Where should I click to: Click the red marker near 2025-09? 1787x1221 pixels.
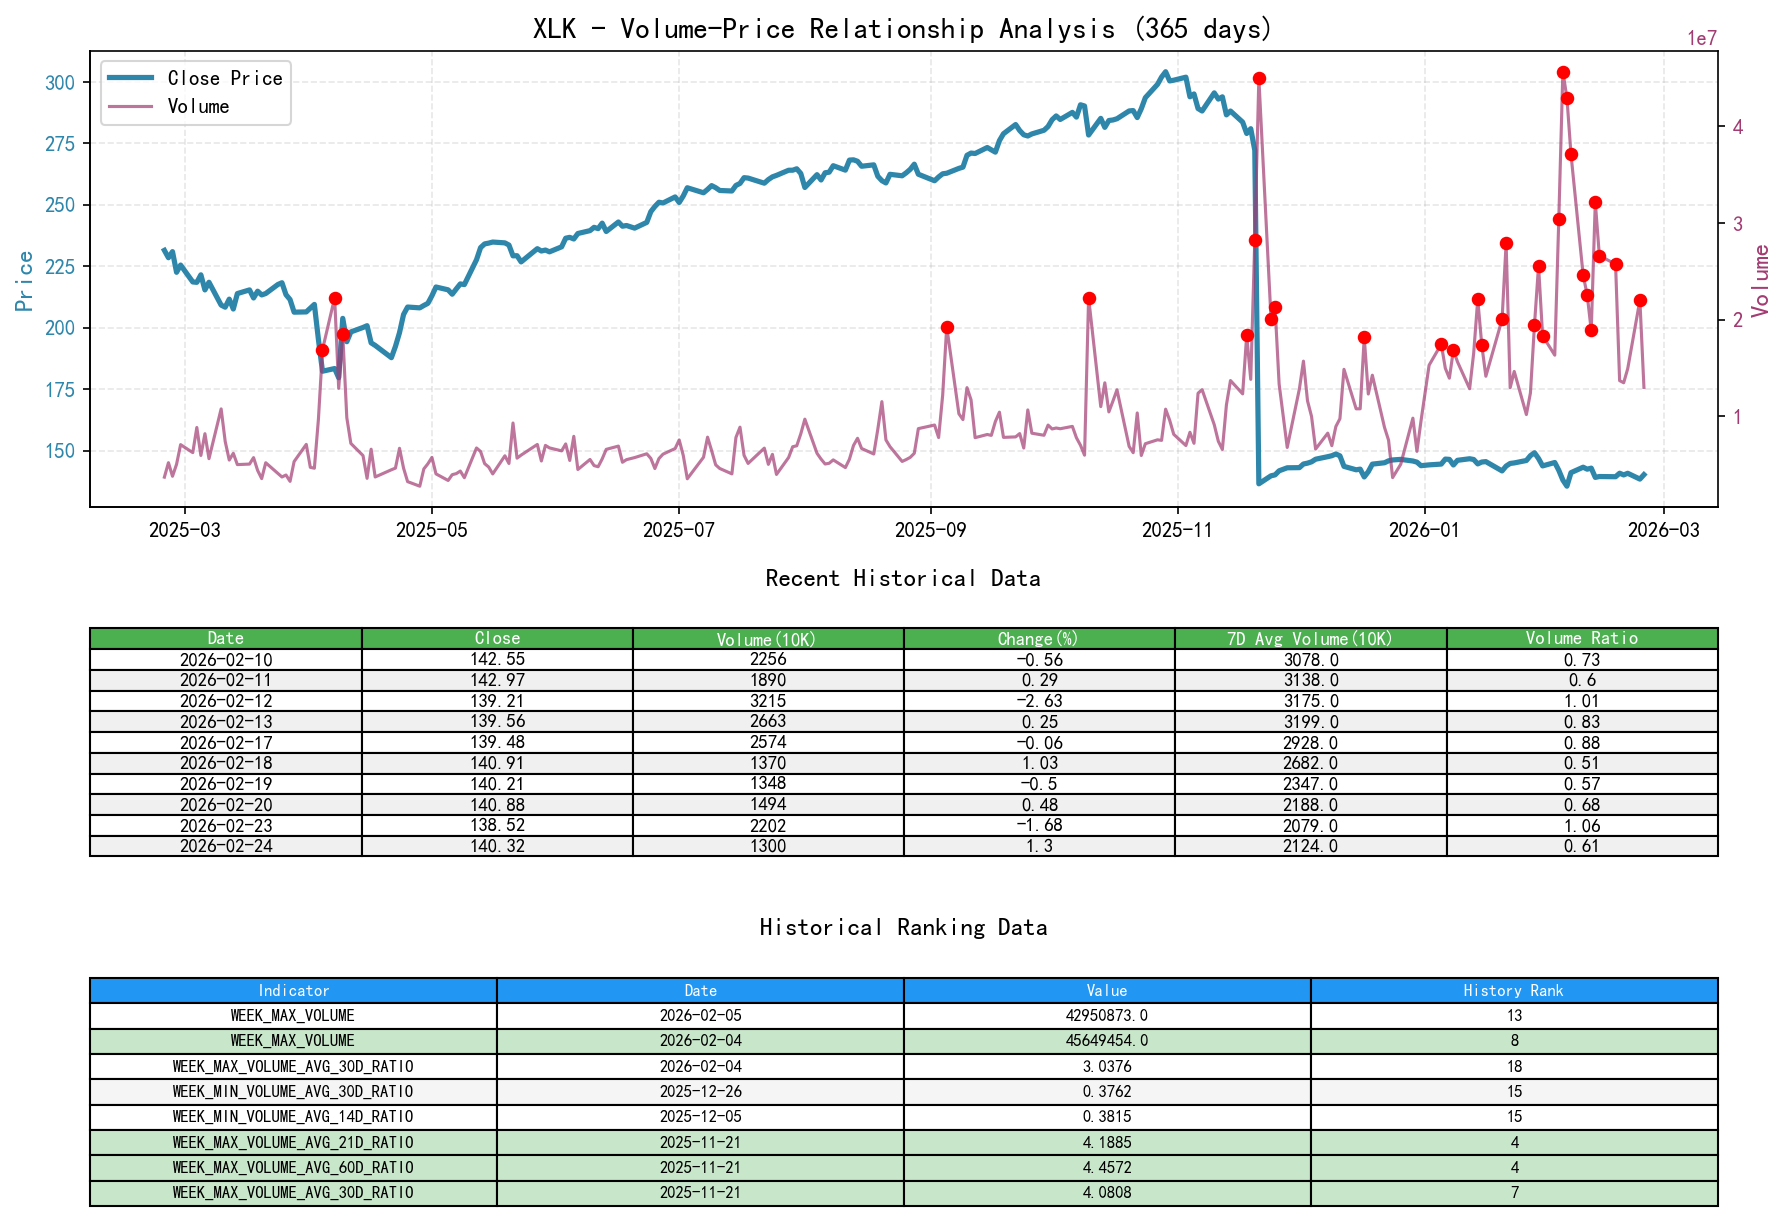[x=946, y=326]
